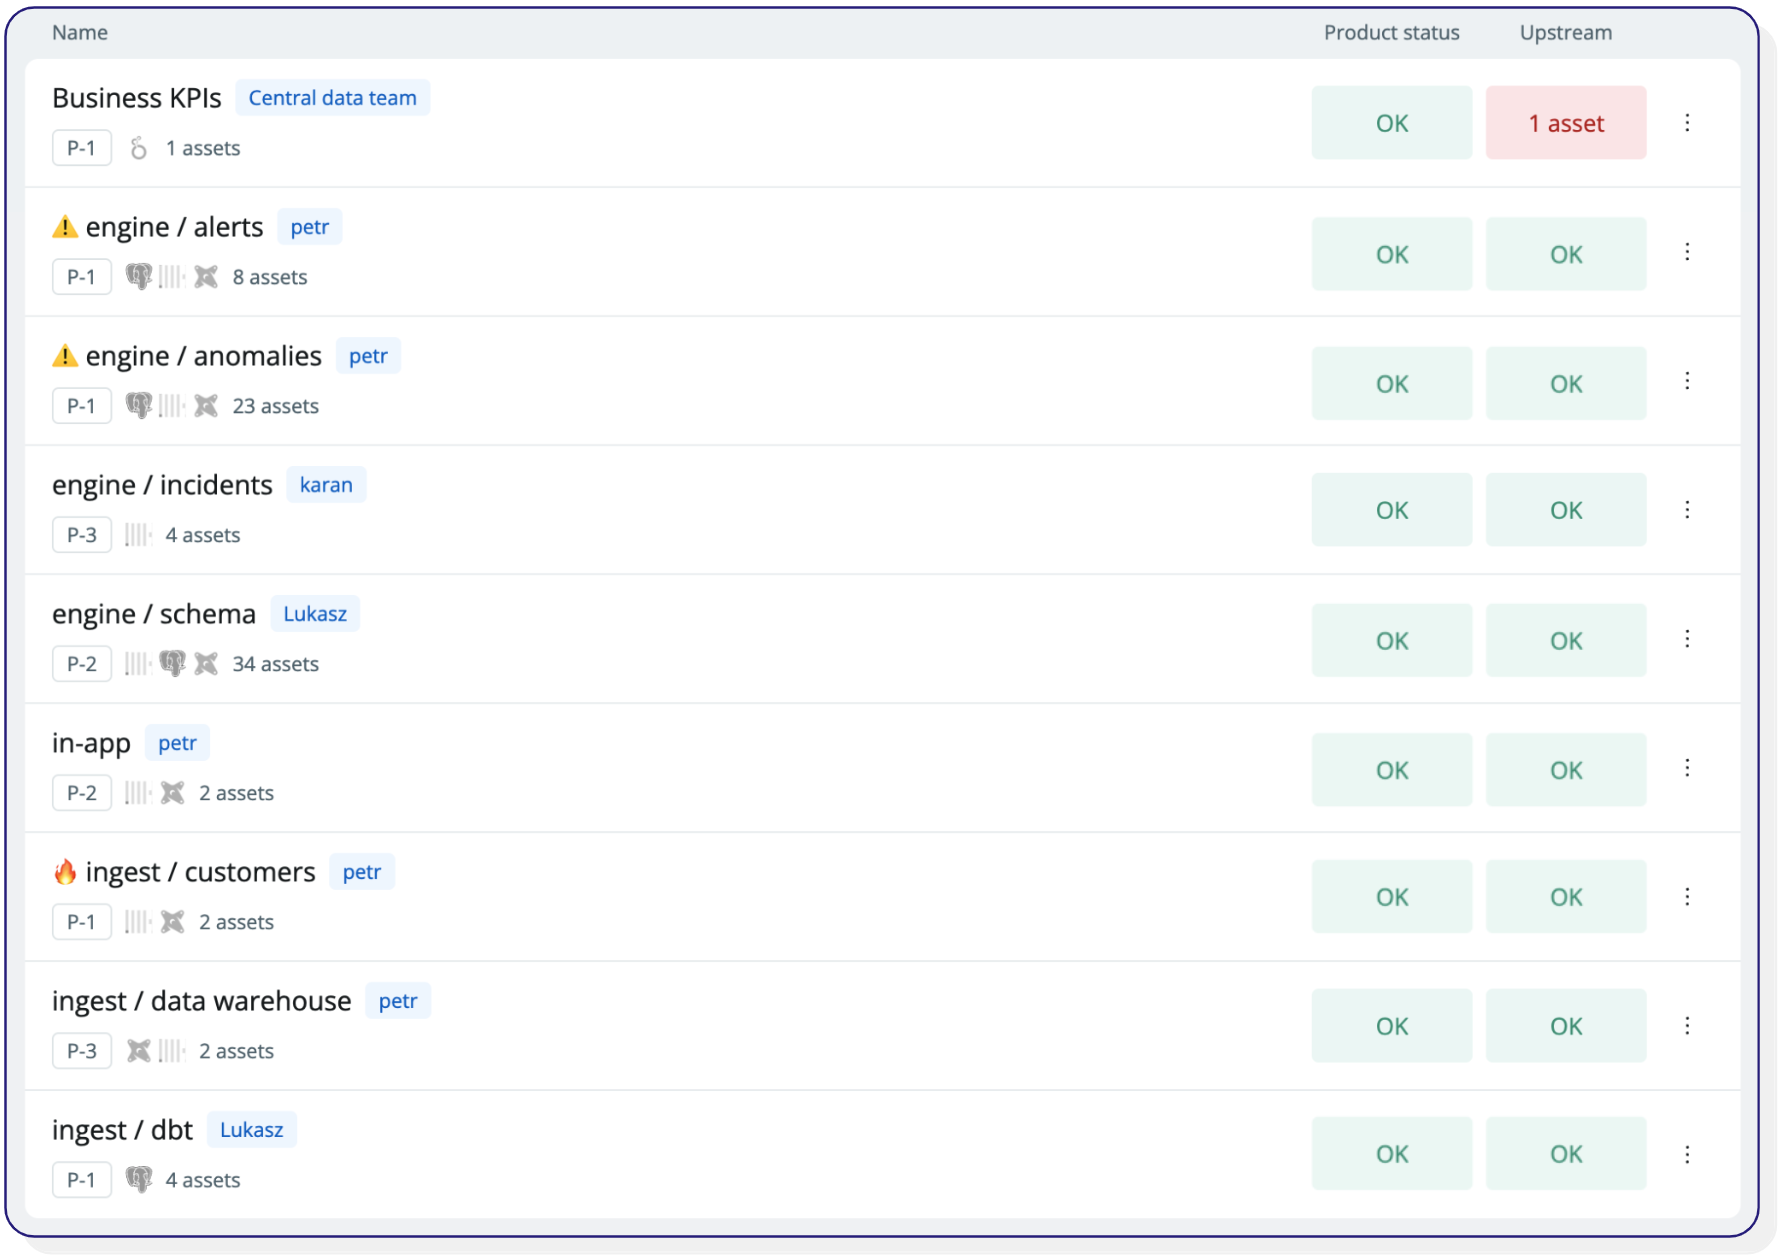Click the dbt icon in ingest / data warehouse
Screen dimensions: 1786x1260
[x=139, y=1051]
